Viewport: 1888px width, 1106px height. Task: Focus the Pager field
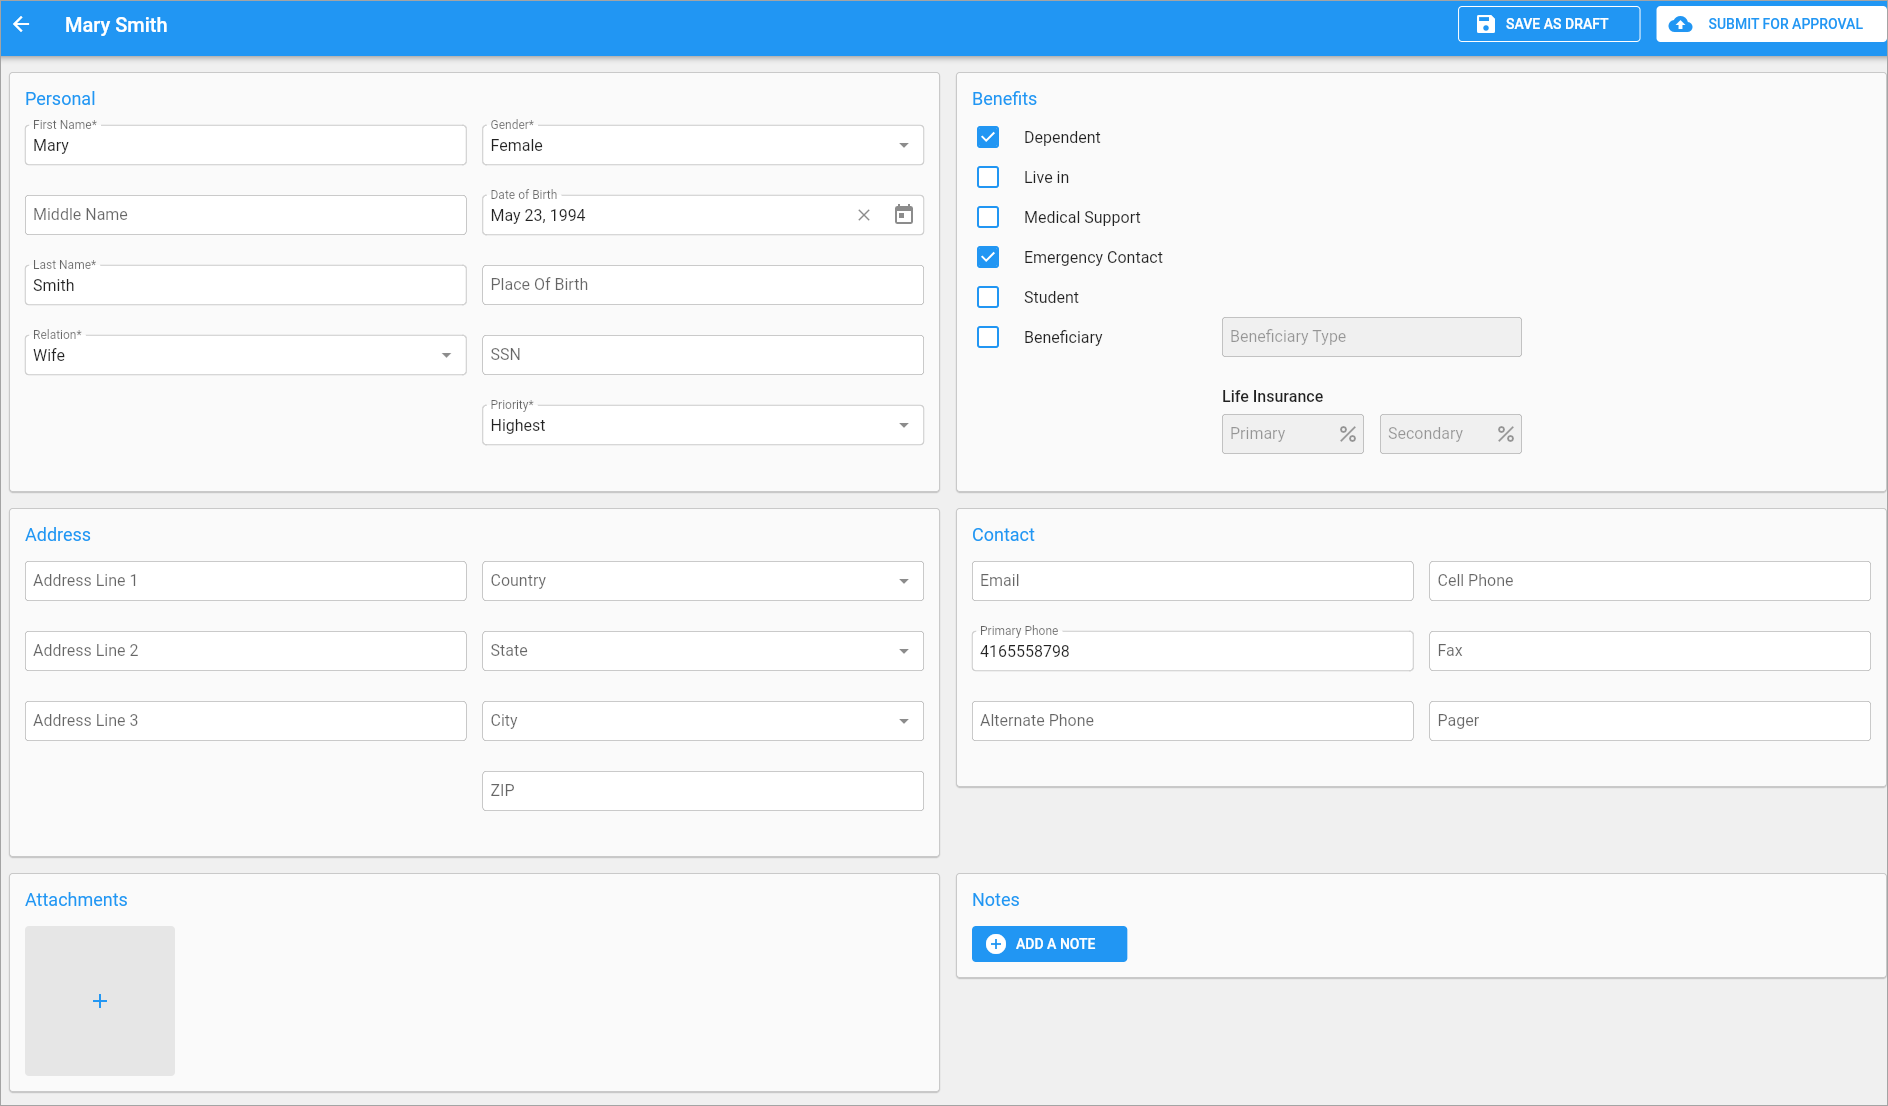1650,721
